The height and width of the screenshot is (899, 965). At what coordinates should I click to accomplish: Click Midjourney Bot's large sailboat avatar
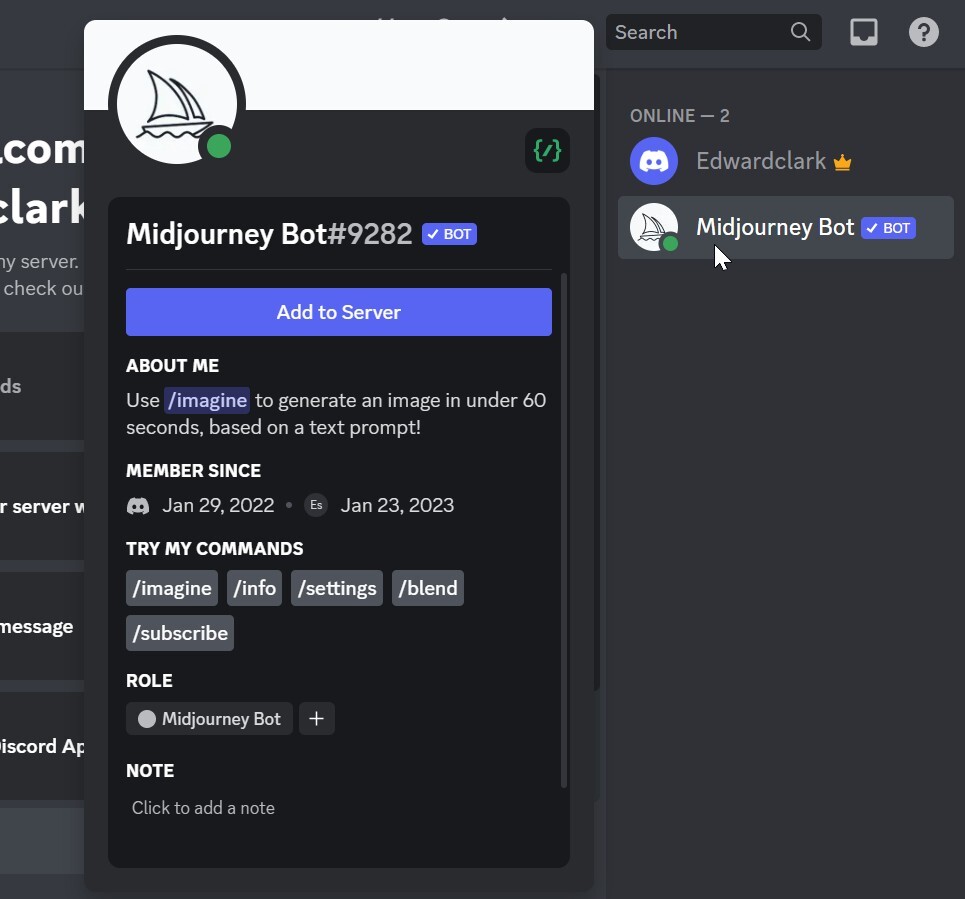point(177,104)
